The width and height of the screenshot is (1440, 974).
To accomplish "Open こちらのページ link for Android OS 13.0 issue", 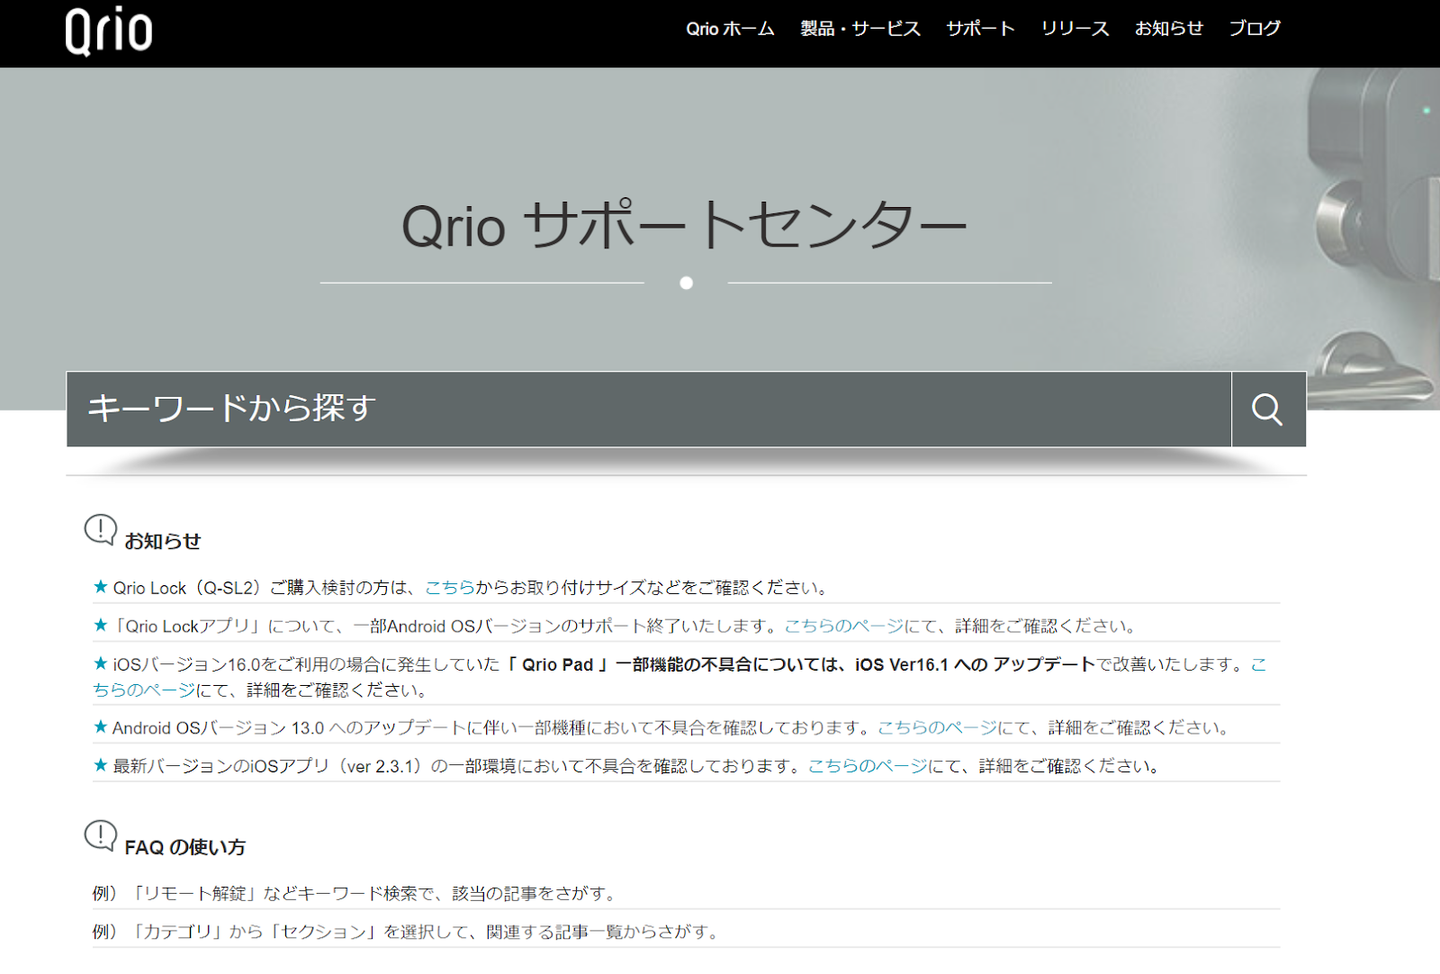I will point(937,728).
